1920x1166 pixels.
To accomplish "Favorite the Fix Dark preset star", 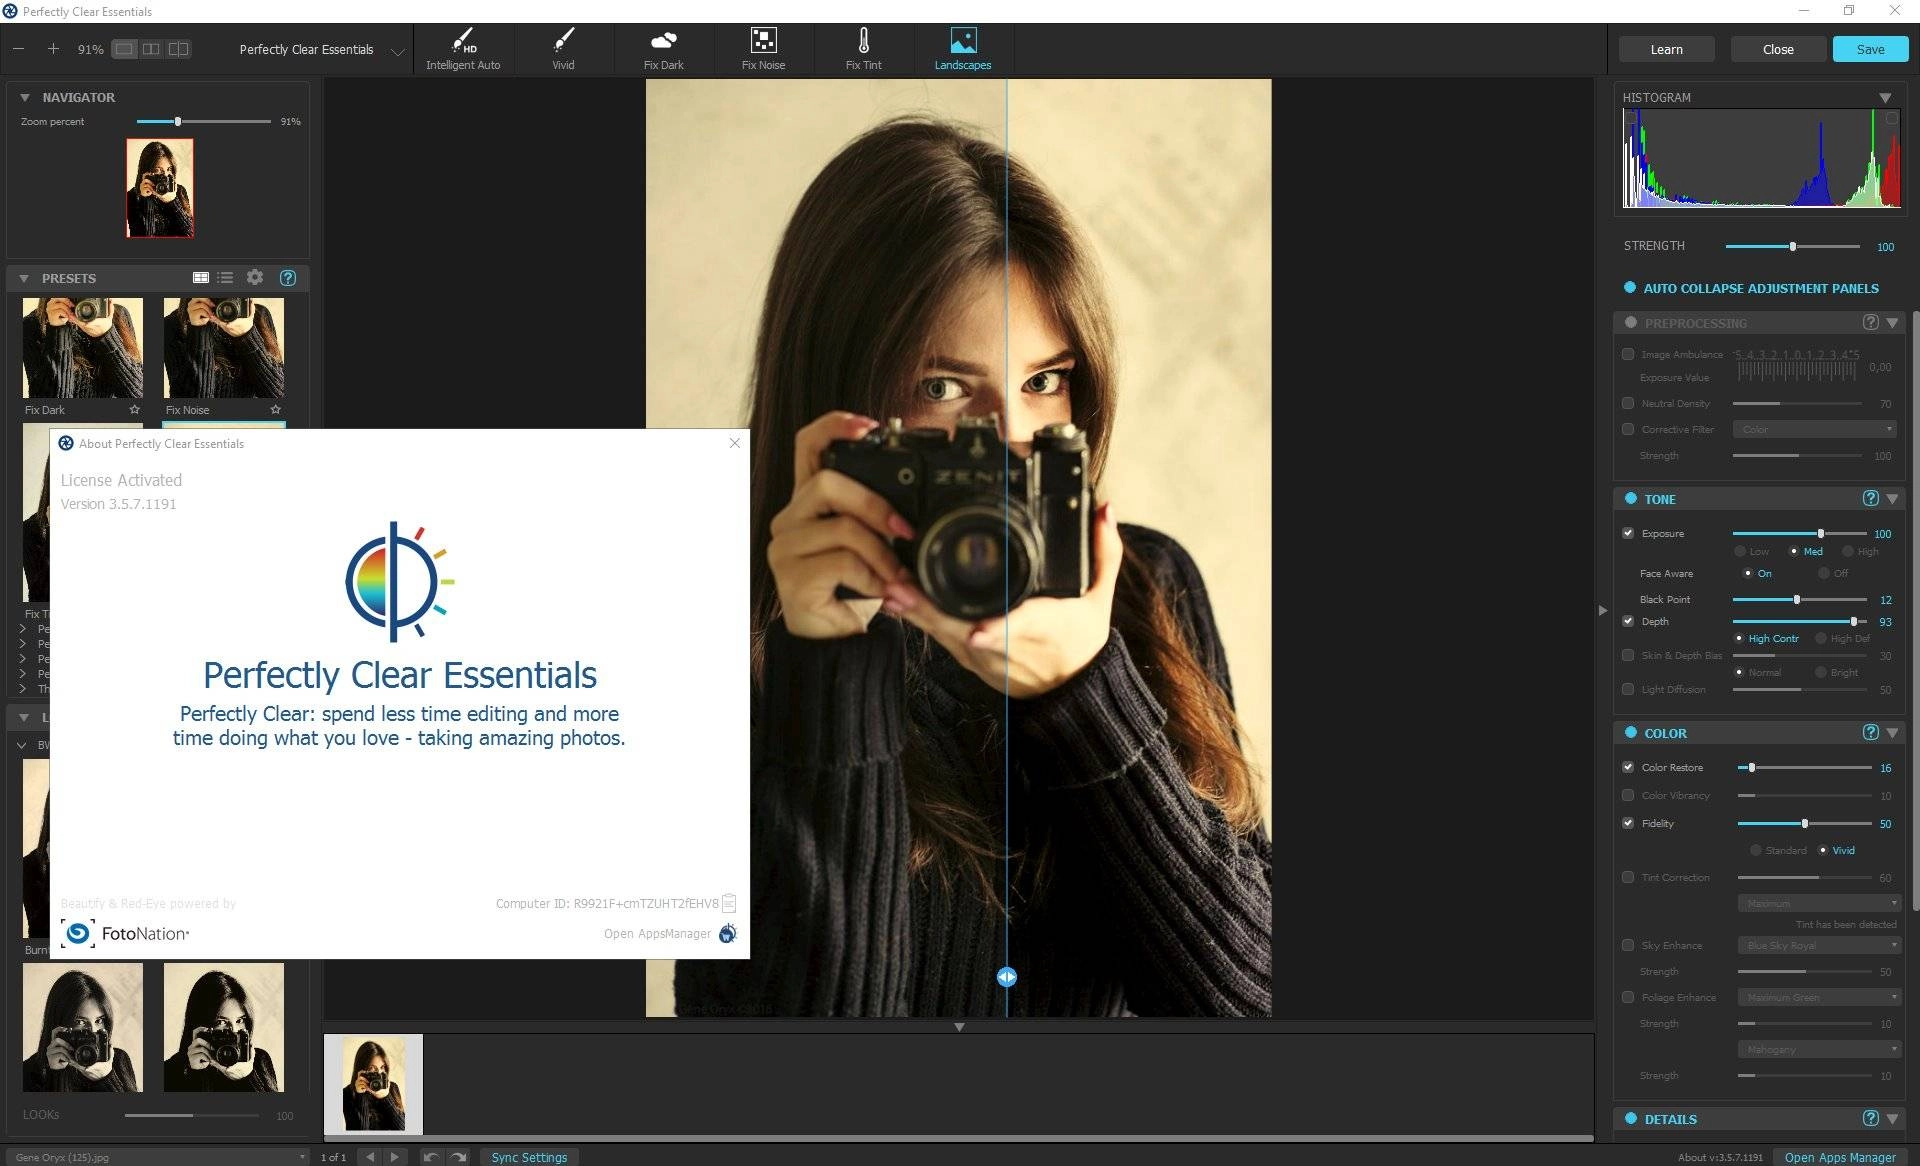I will click(134, 410).
